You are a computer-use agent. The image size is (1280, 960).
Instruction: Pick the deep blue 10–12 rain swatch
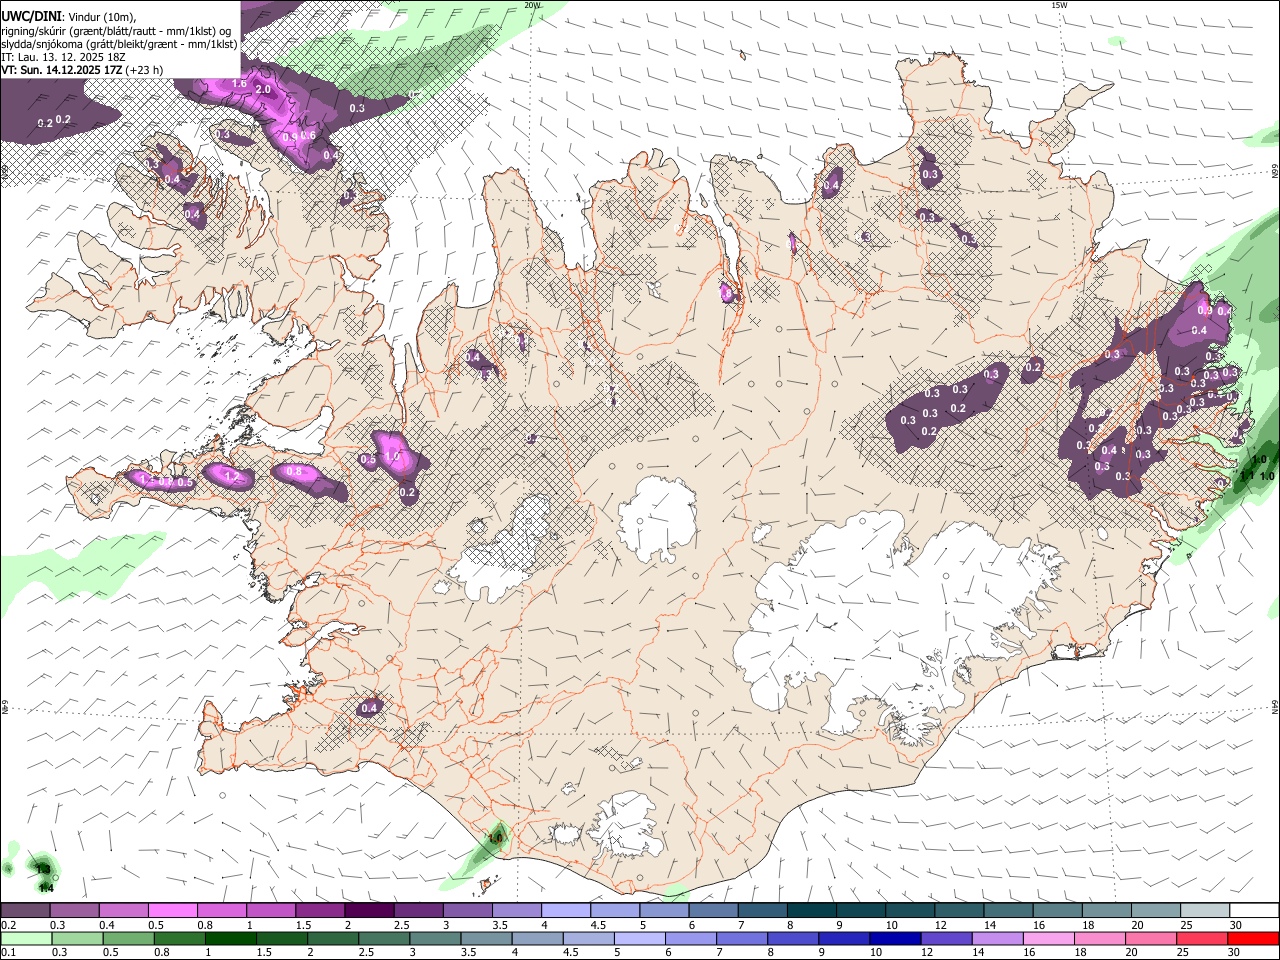895,938
